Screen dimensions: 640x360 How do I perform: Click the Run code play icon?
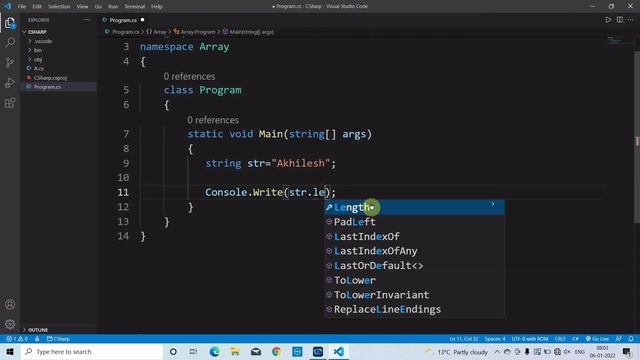click(x=608, y=20)
